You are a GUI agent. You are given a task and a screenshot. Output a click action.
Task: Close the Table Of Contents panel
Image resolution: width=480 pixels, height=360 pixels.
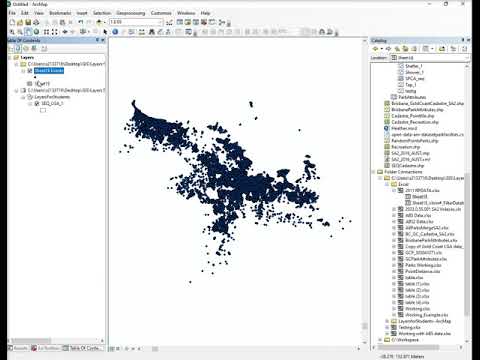(x=103, y=40)
